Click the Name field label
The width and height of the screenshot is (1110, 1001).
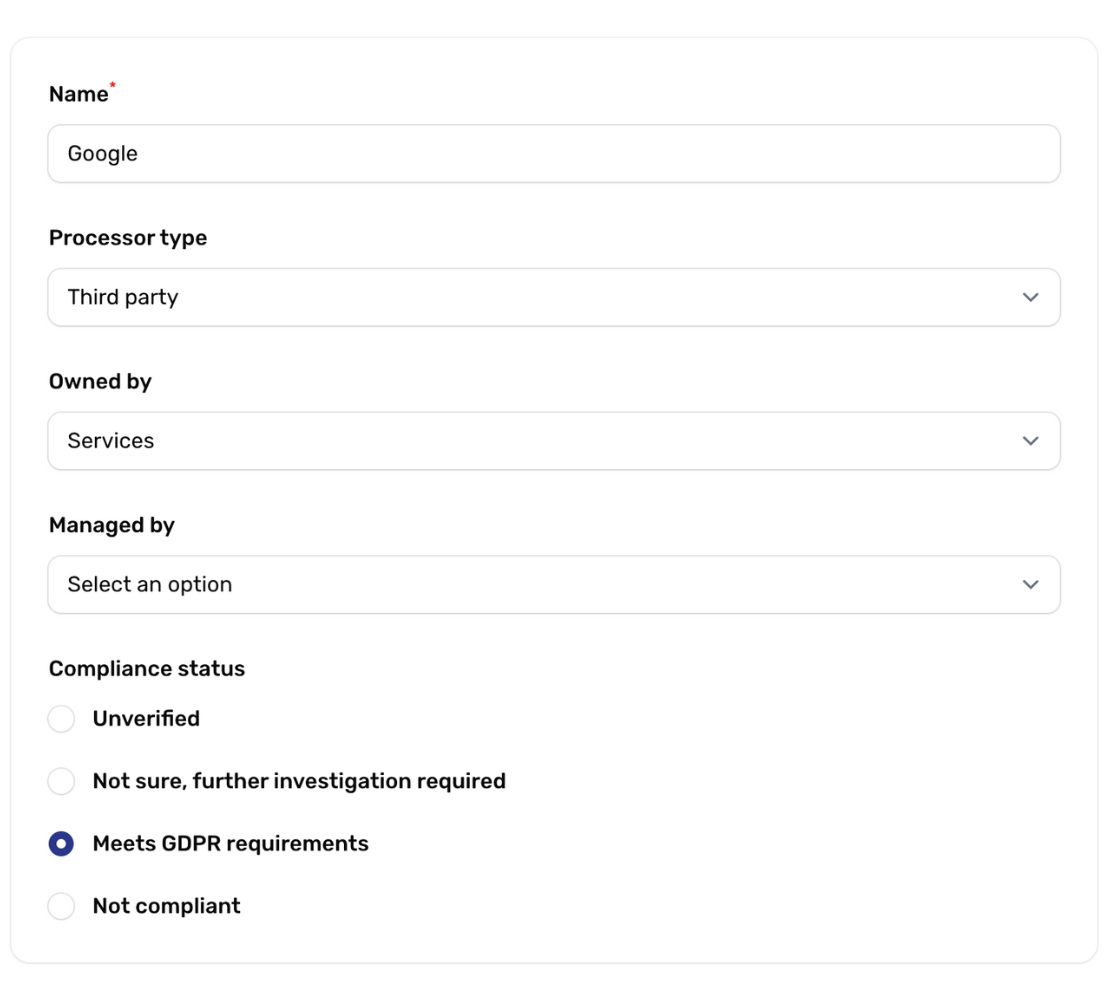tap(76, 93)
